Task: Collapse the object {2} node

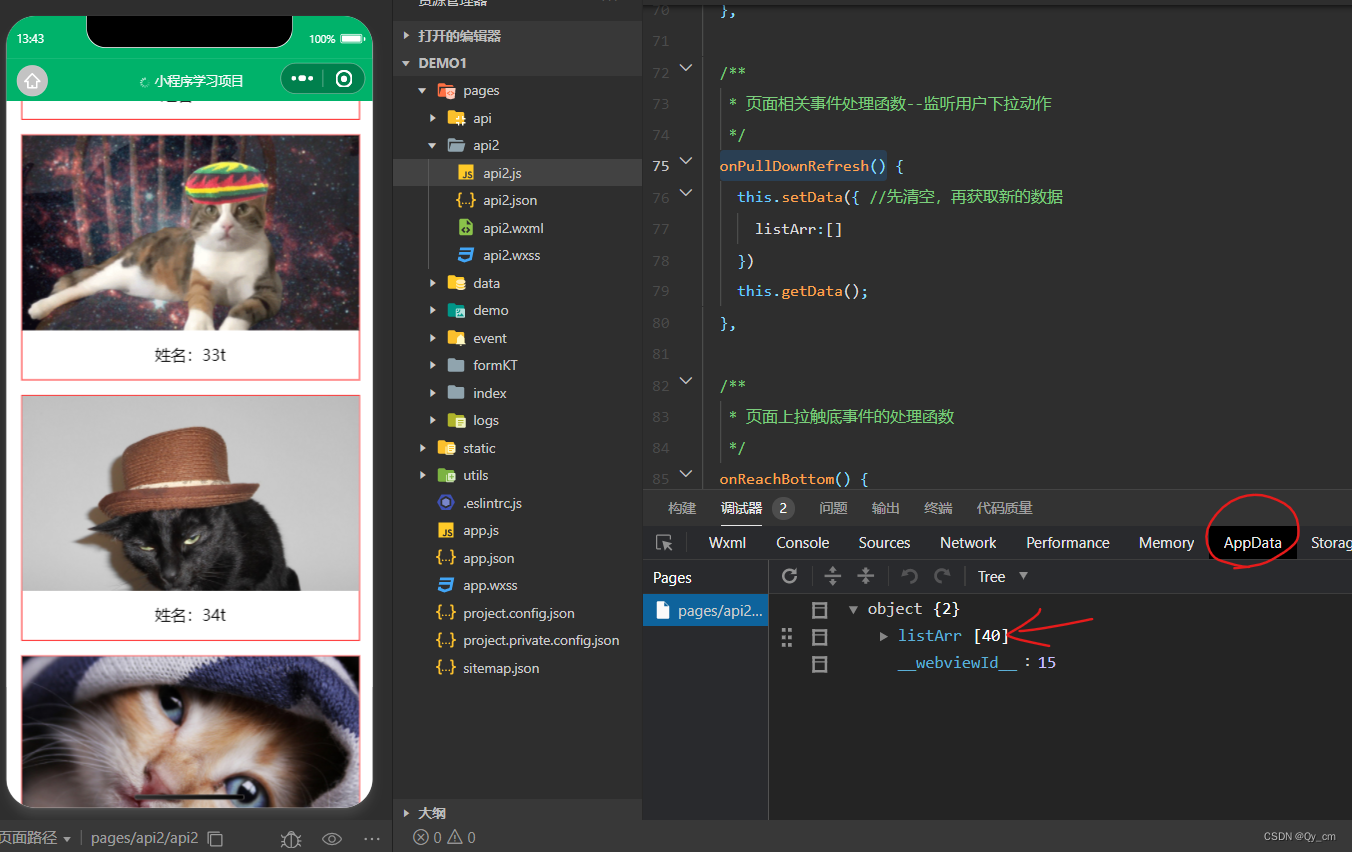Action: [853, 609]
